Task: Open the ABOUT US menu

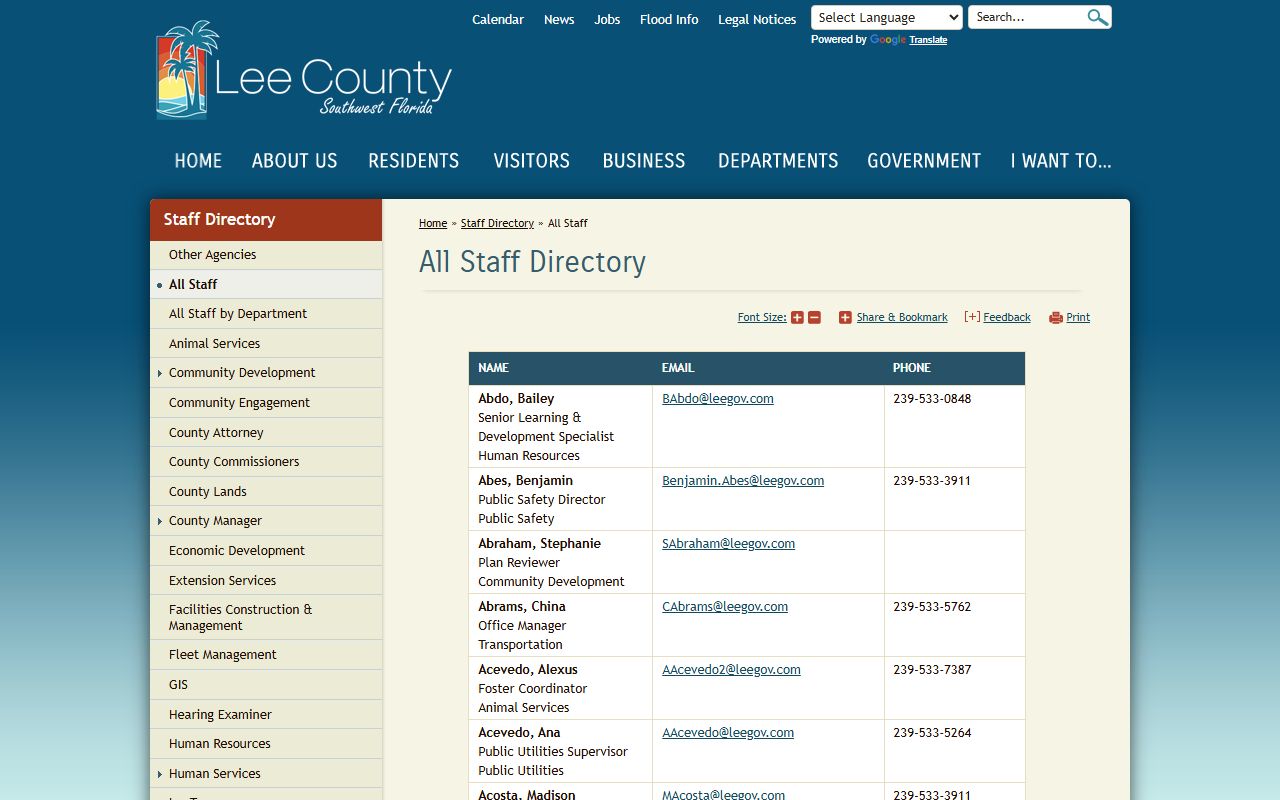Action: click(295, 161)
